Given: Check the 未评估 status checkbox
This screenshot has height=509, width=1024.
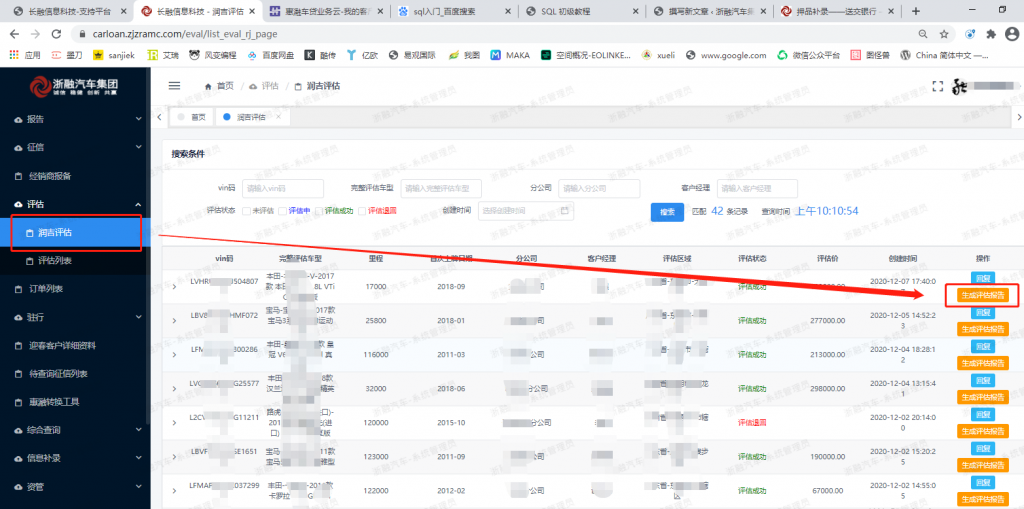Looking at the screenshot, I should [x=246, y=211].
